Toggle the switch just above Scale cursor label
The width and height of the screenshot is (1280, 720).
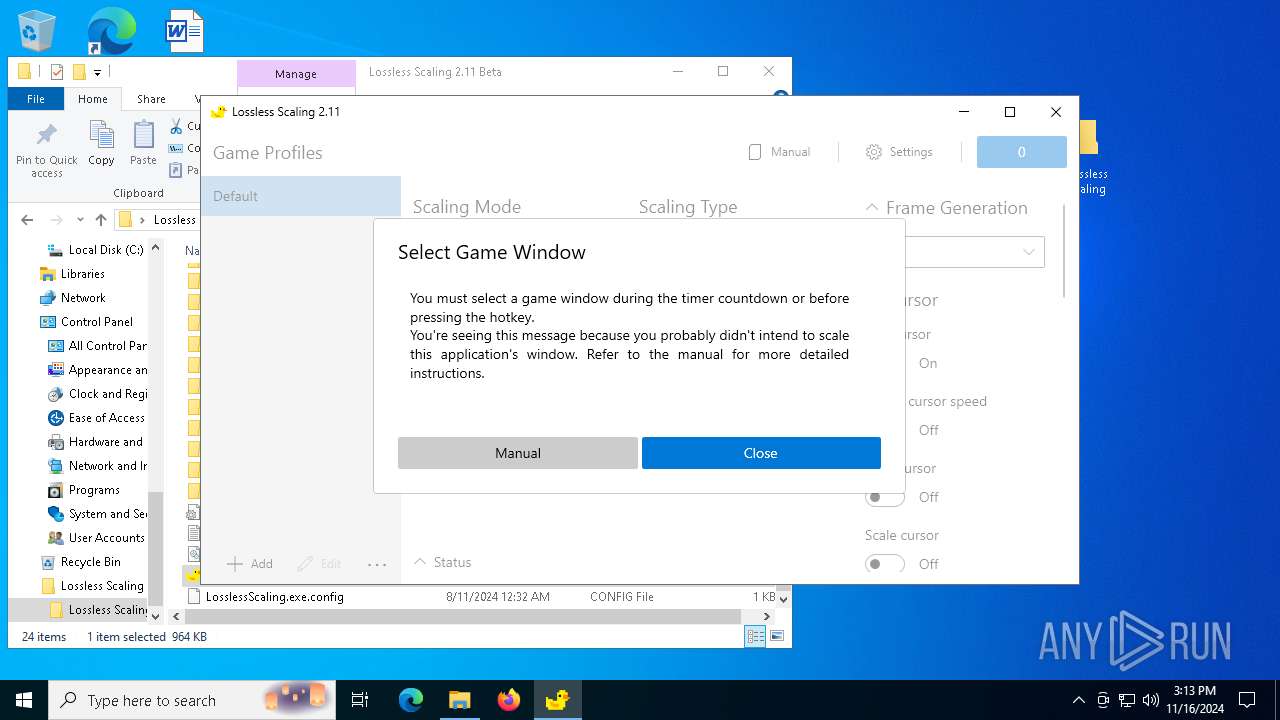885,497
